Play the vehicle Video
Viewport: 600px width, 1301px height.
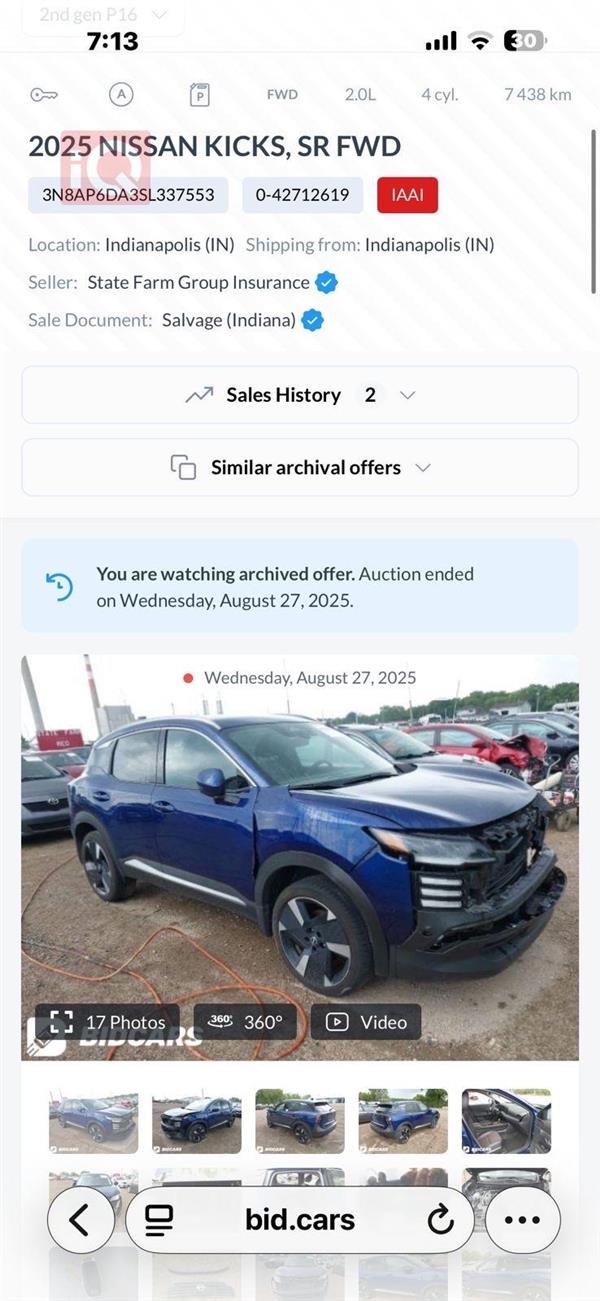coord(365,1022)
